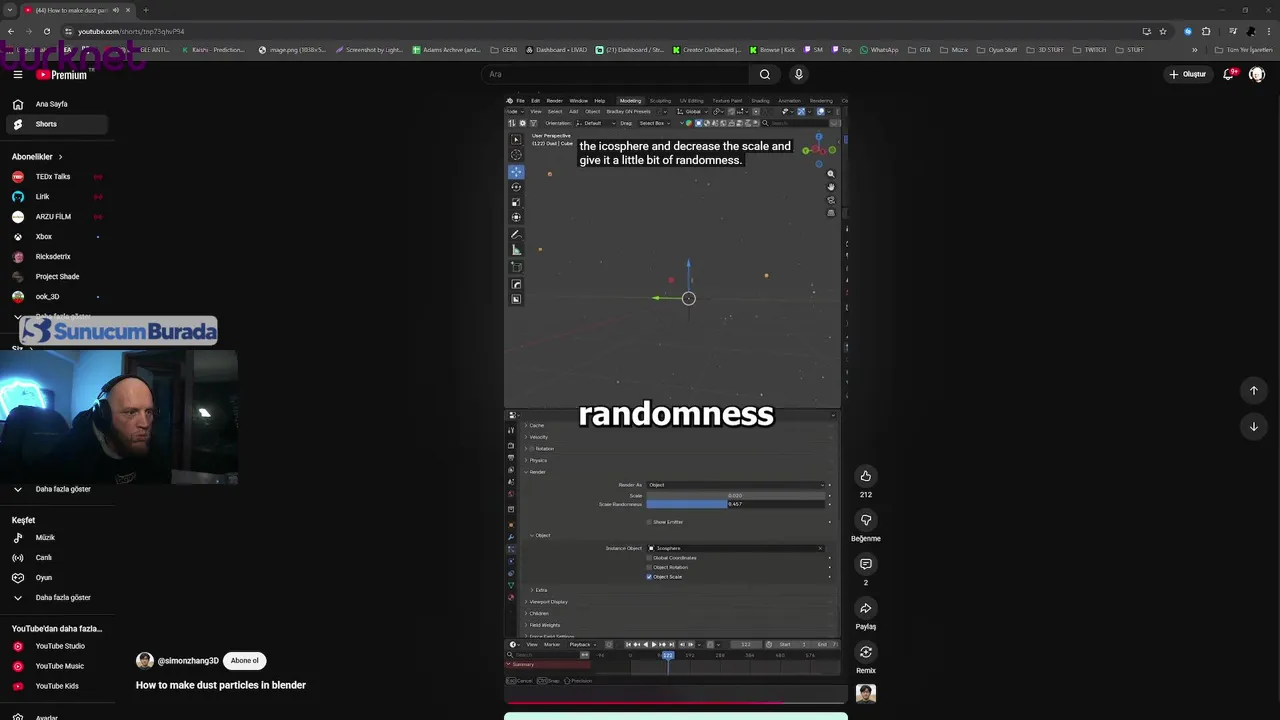Click the search magnifier button
The image size is (1280, 720).
pyautogui.click(x=764, y=74)
